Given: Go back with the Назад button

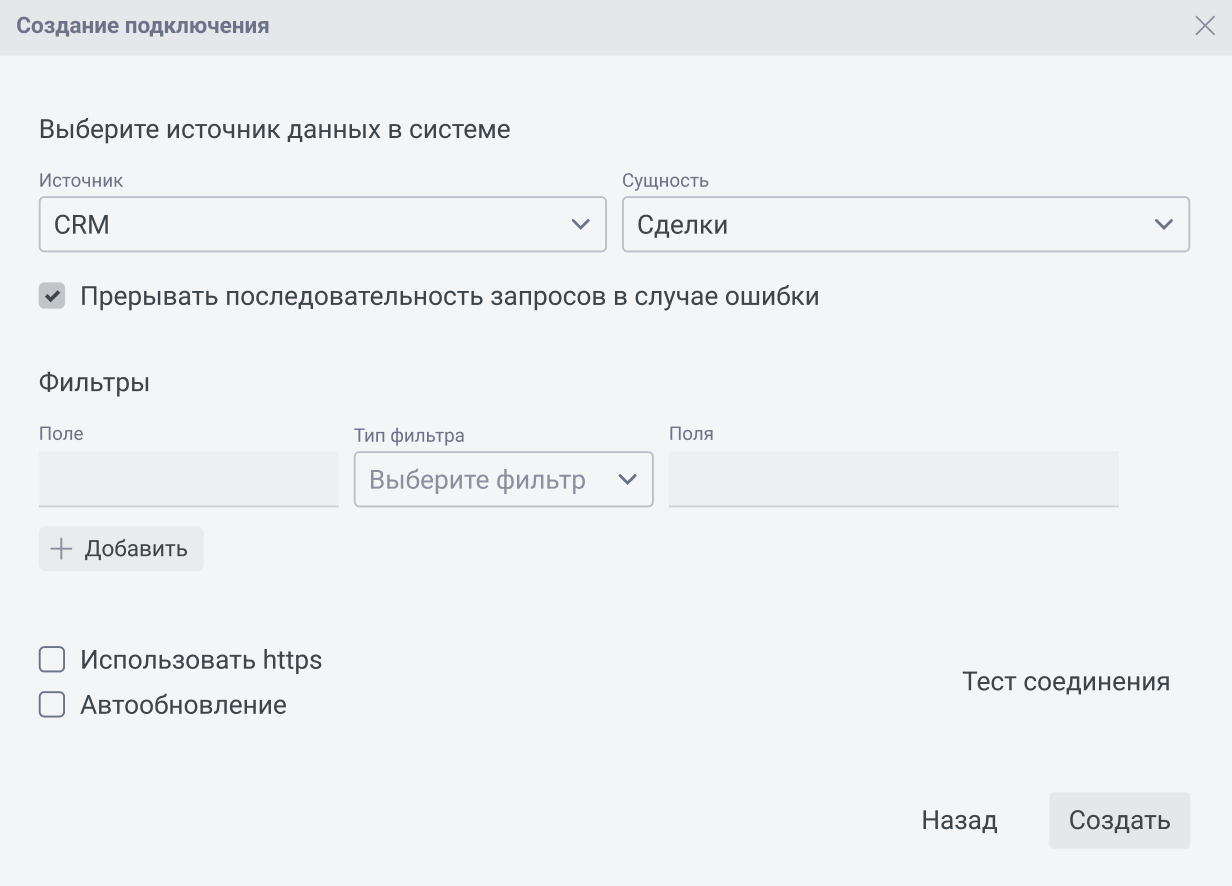Looking at the screenshot, I should (960, 821).
